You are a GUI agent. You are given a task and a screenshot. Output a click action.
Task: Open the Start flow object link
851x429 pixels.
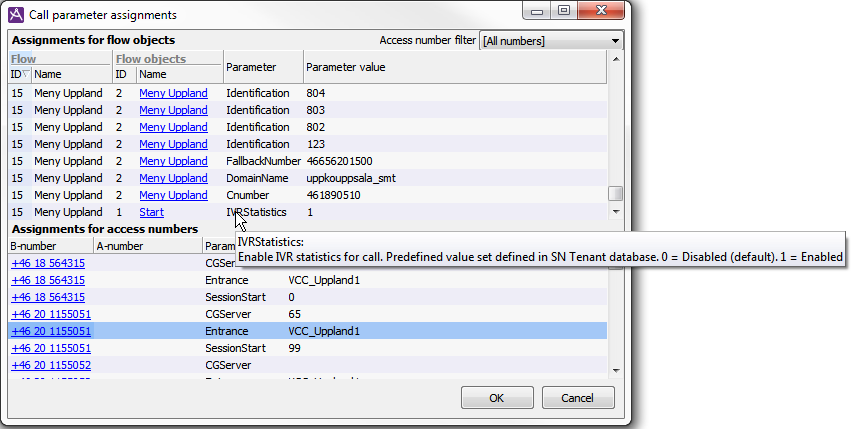click(x=151, y=212)
